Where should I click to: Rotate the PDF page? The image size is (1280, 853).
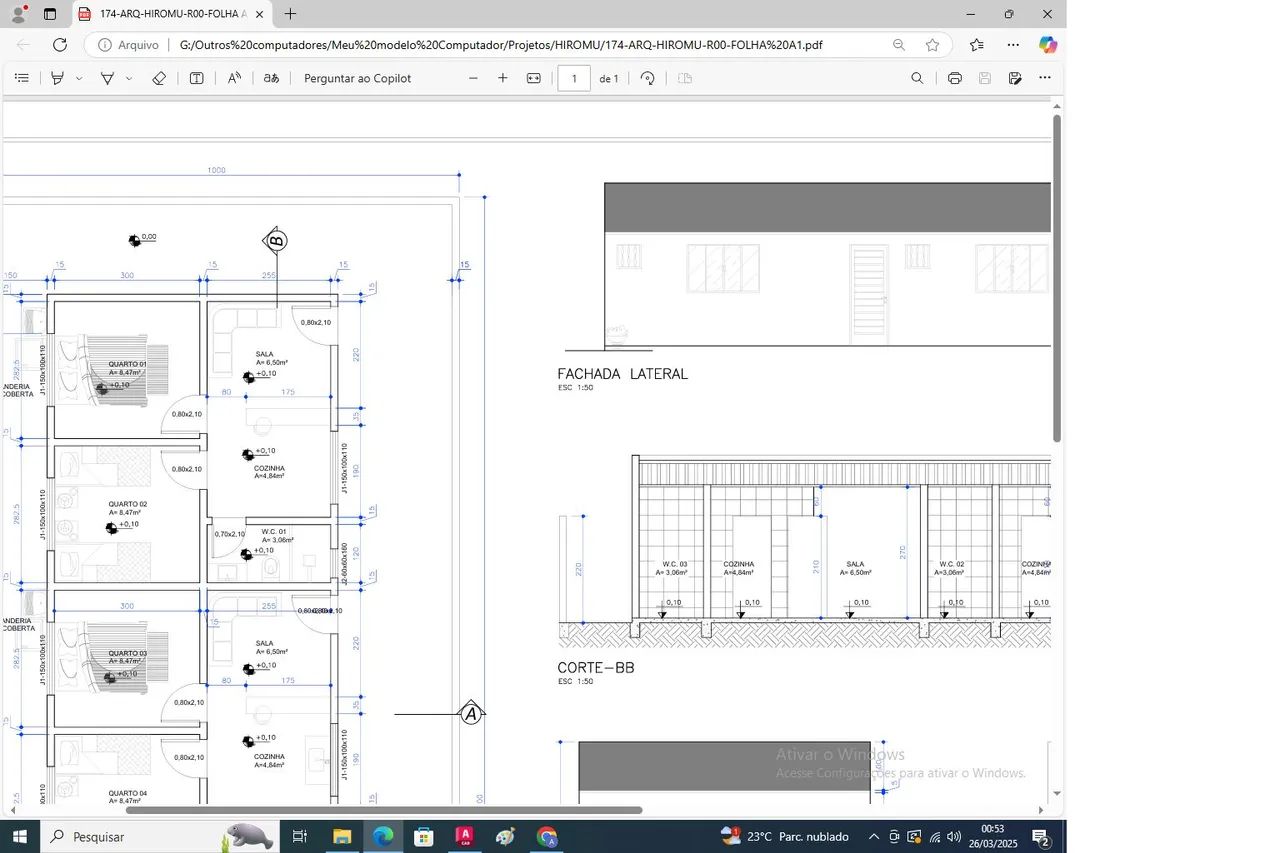point(647,78)
